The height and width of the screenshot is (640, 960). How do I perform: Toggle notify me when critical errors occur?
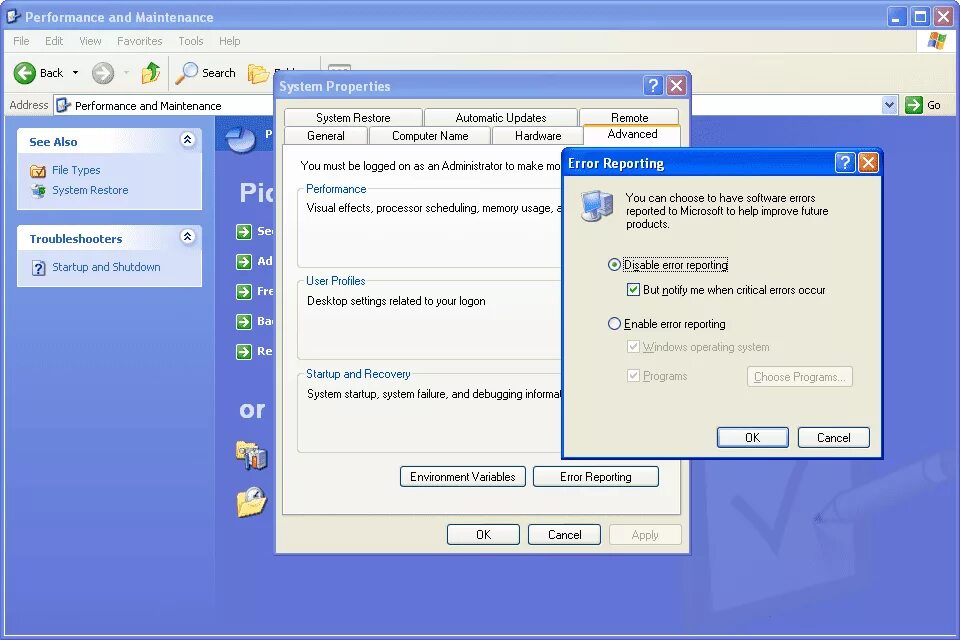click(634, 290)
